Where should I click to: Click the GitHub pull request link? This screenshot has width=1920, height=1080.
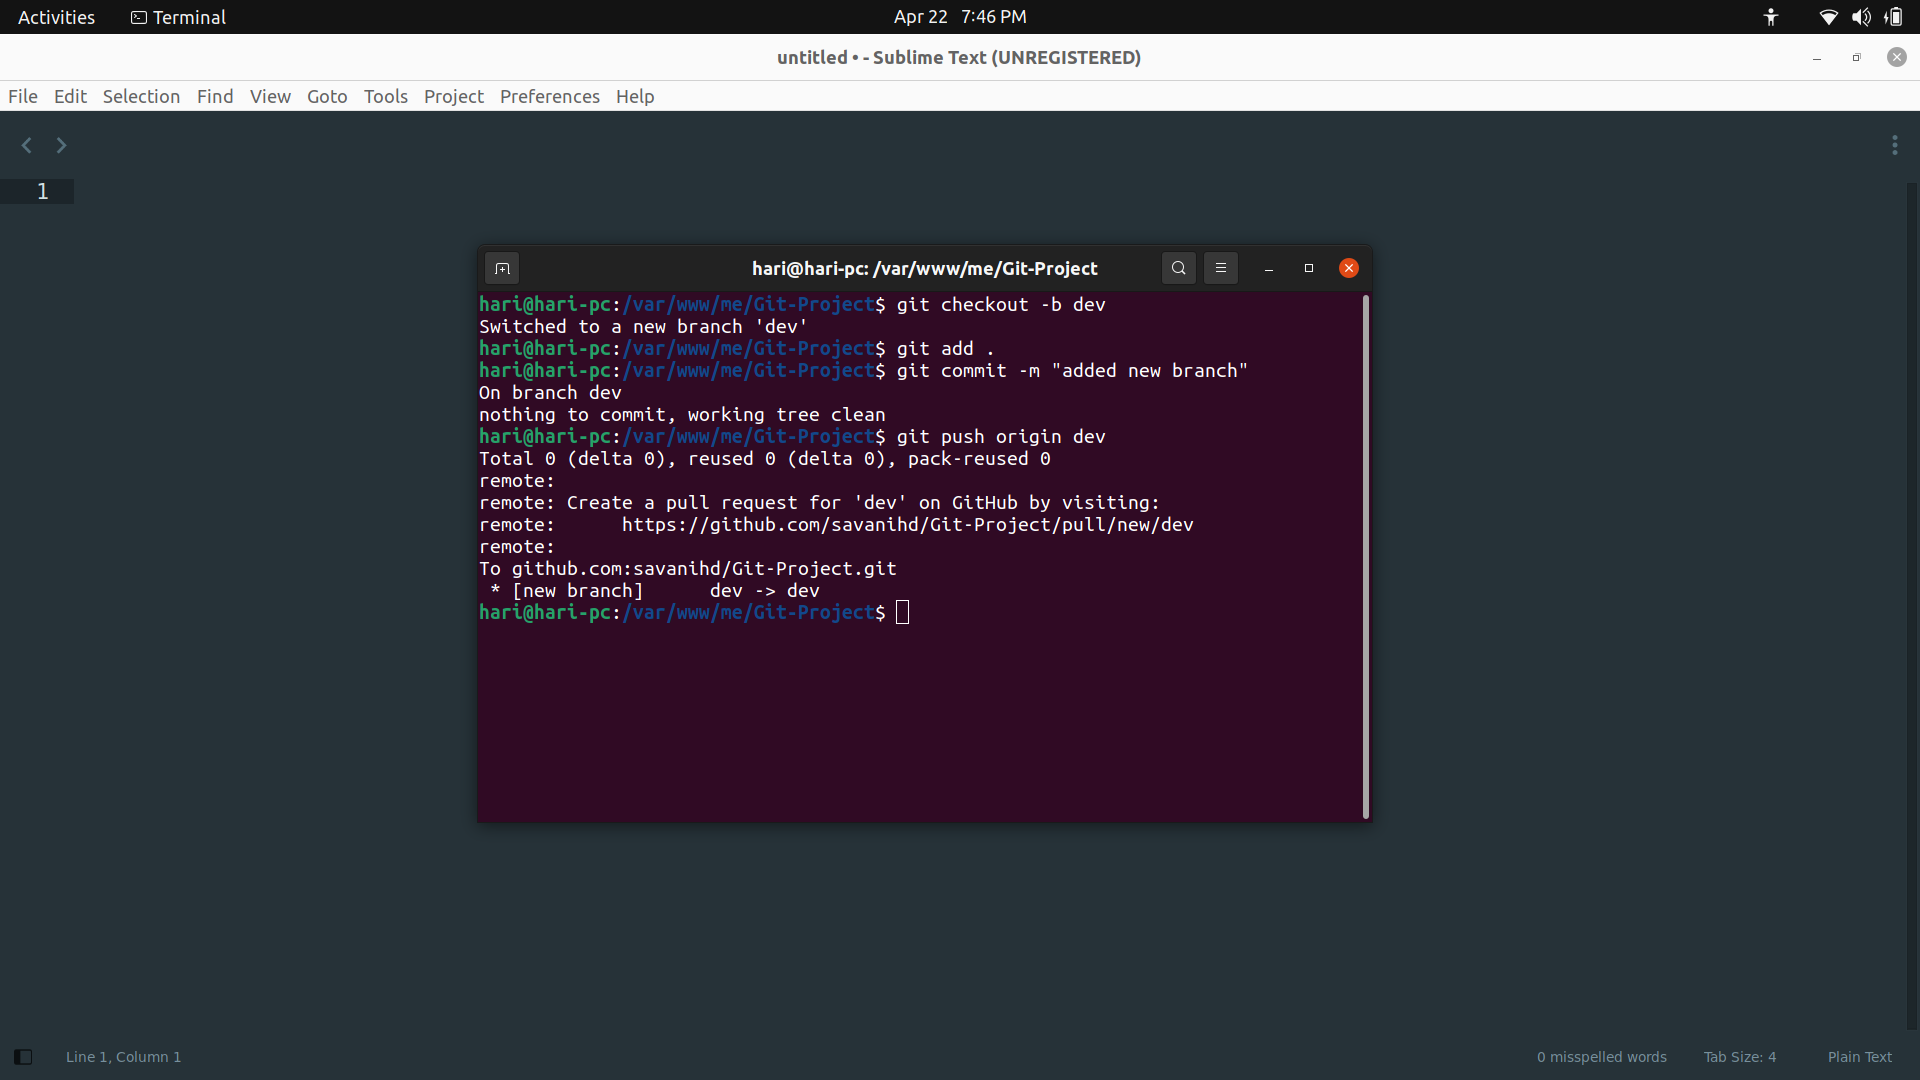pyautogui.click(x=907, y=524)
